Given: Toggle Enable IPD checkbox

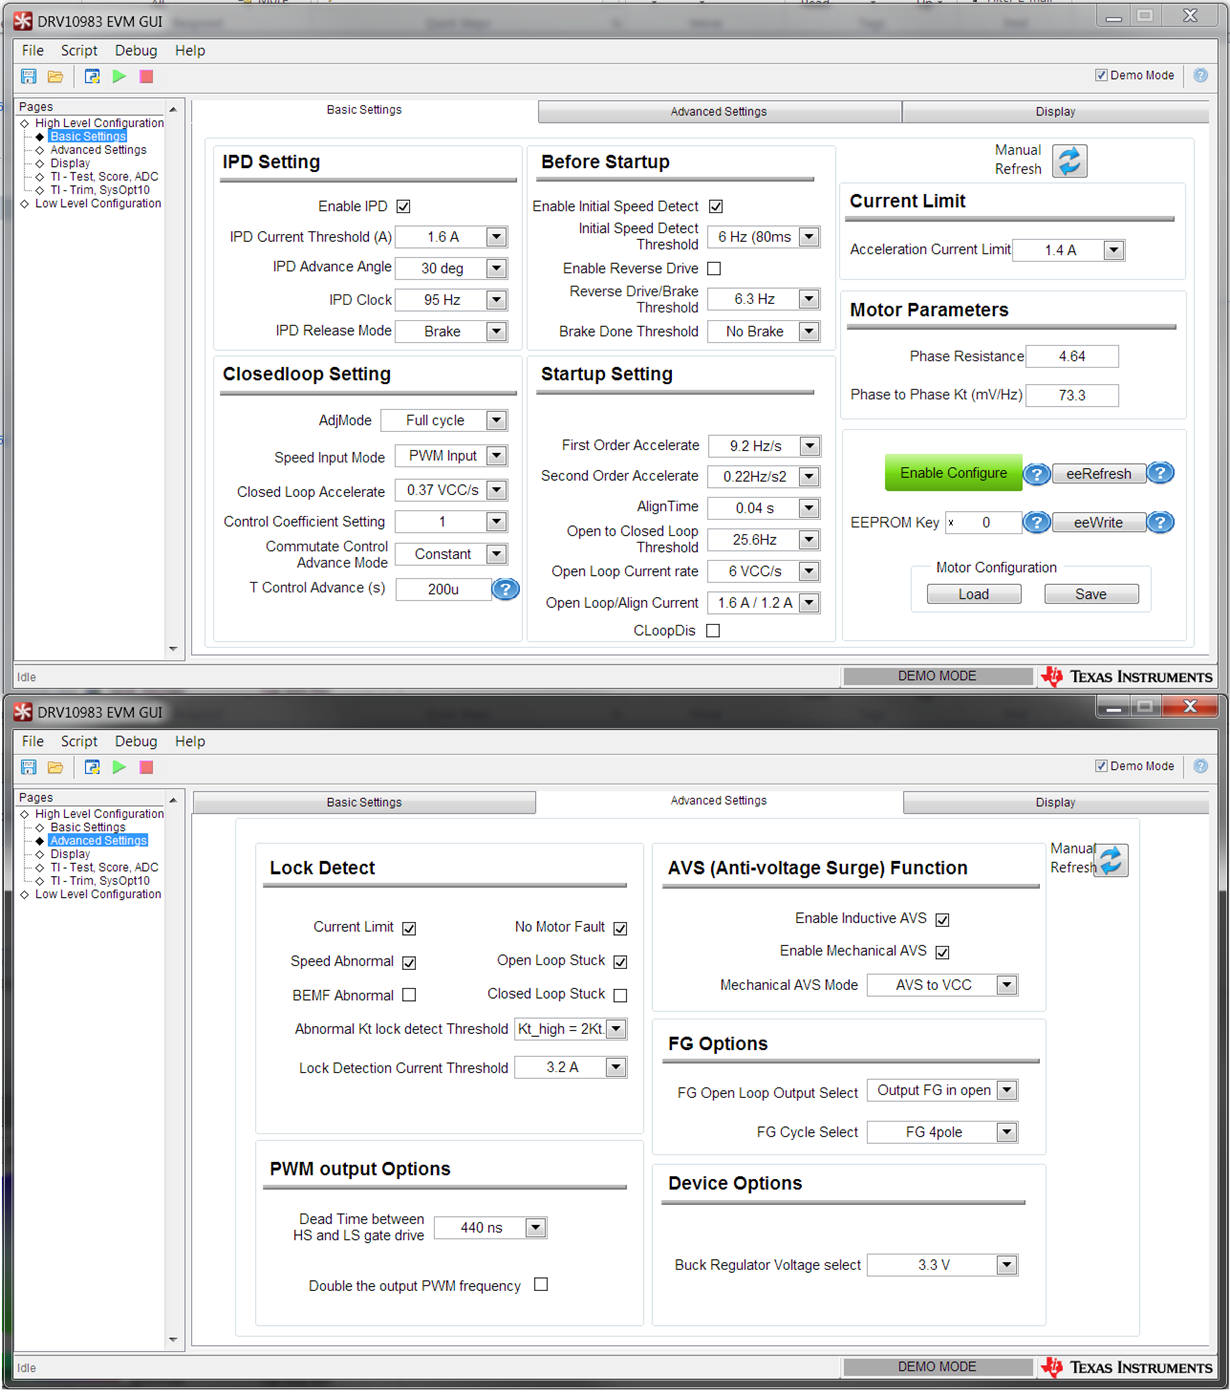Looking at the screenshot, I should 403,206.
